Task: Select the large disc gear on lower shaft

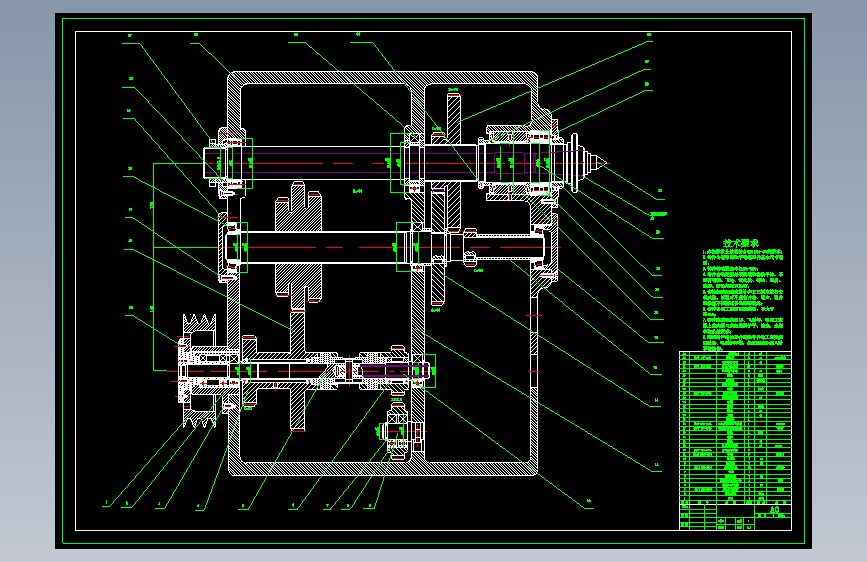Action: (297, 371)
